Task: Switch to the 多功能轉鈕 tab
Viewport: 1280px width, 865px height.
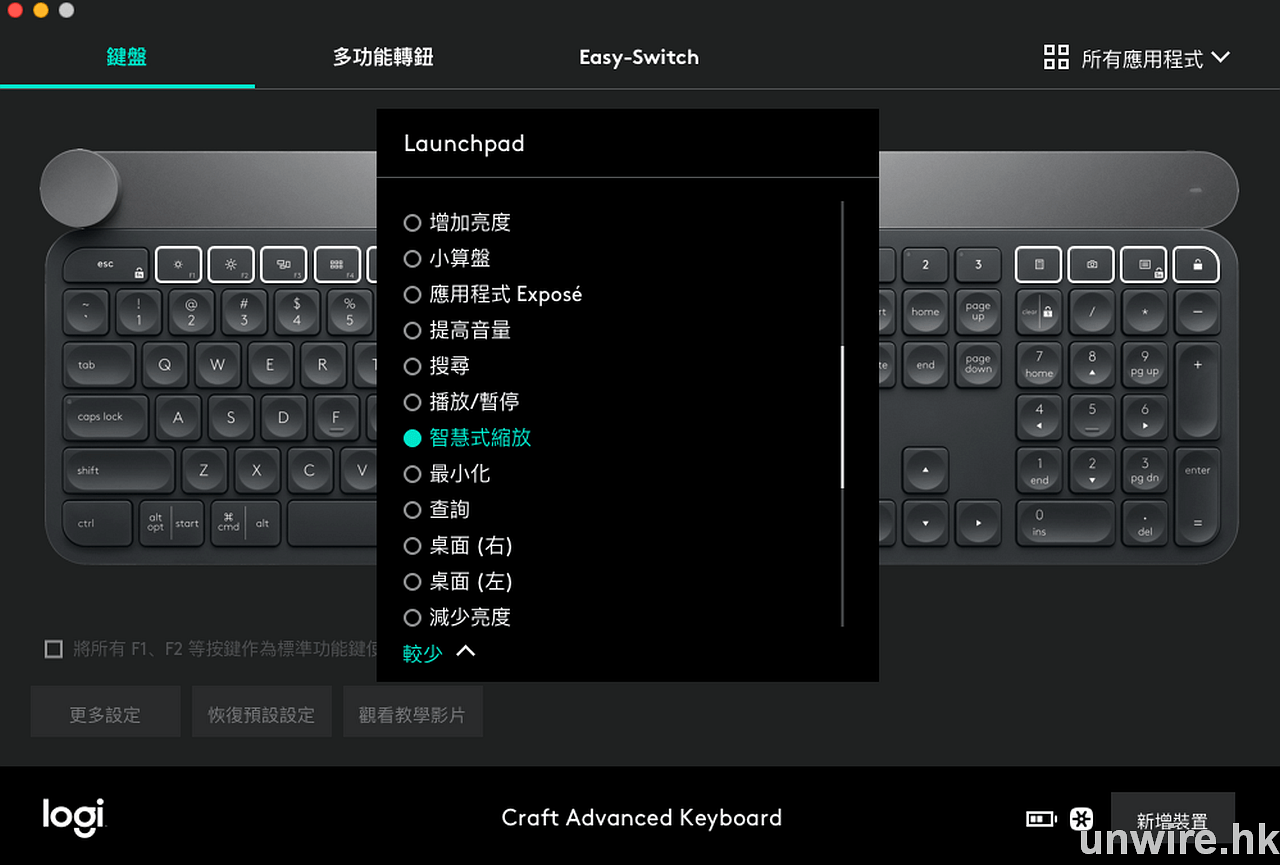Action: [x=383, y=57]
